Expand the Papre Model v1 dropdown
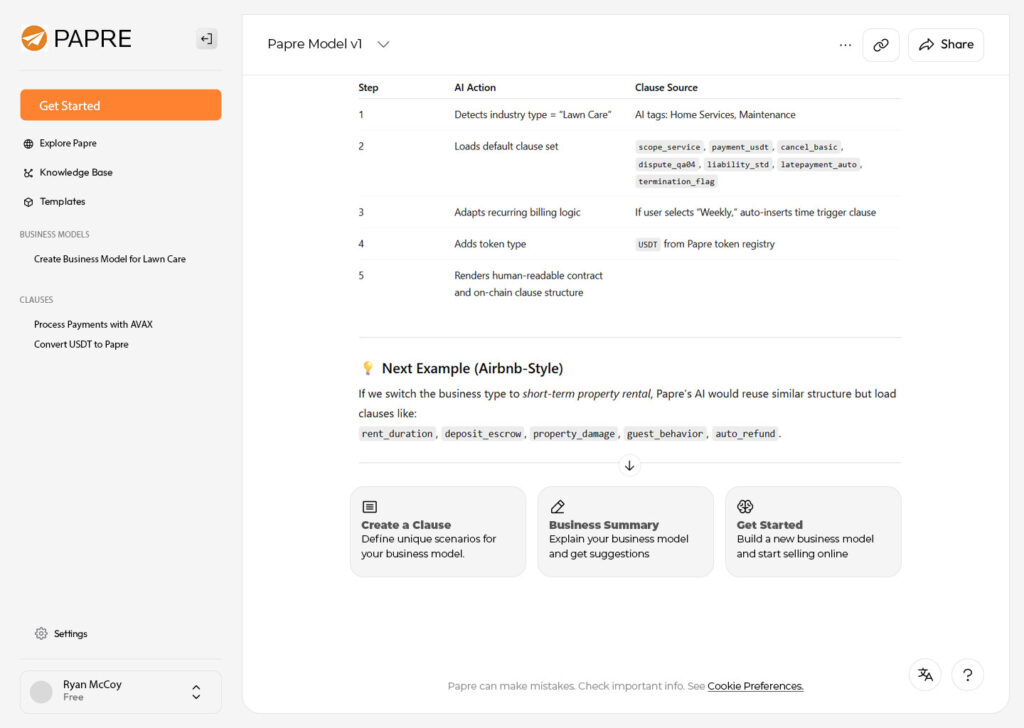The height and width of the screenshot is (728, 1024). [328, 44]
